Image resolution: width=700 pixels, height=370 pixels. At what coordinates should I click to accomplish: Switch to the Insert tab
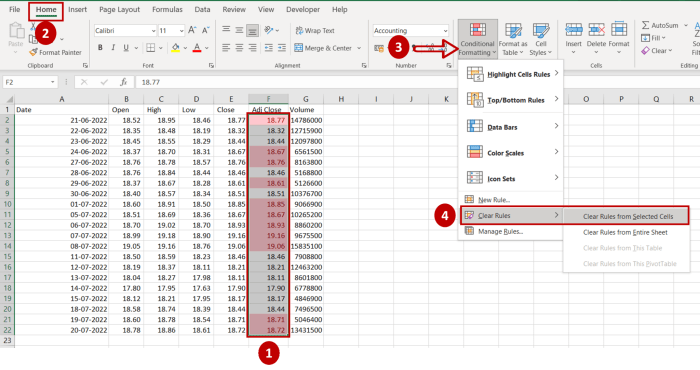[x=78, y=9]
